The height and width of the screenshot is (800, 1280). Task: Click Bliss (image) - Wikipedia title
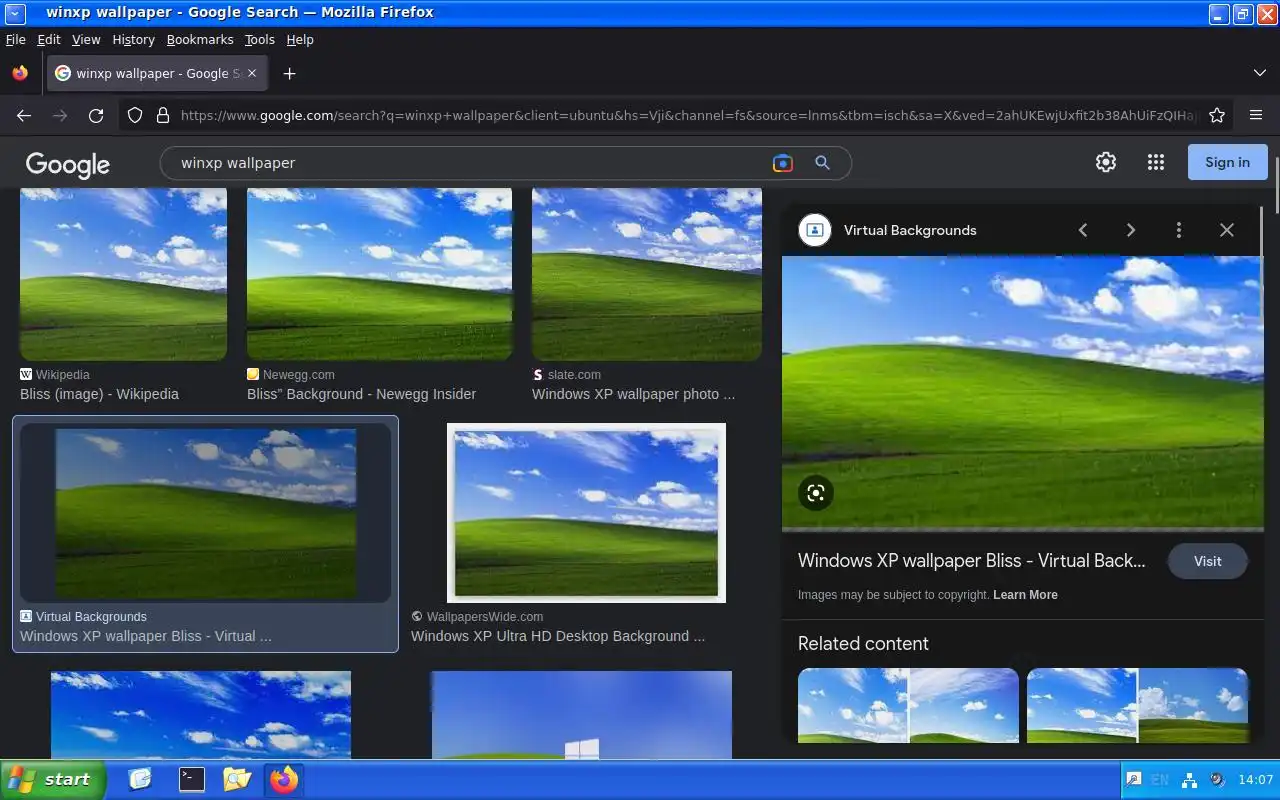click(x=99, y=394)
